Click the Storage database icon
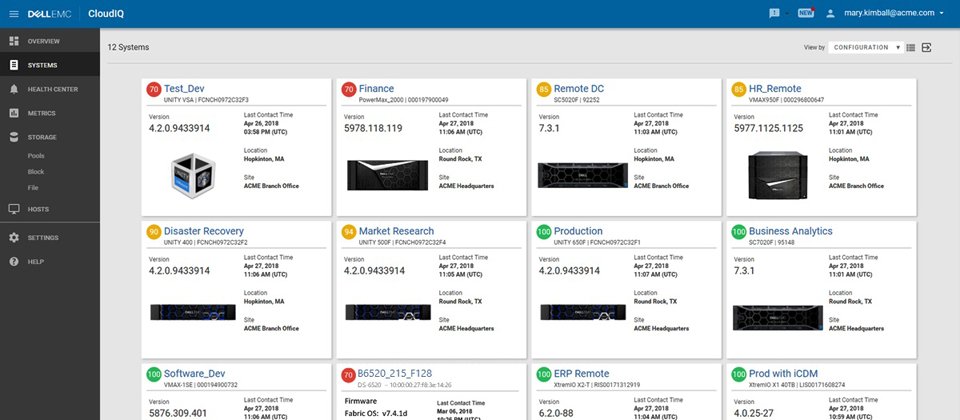The width and height of the screenshot is (960, 420). pyautogui.click(x=14, y=137)
